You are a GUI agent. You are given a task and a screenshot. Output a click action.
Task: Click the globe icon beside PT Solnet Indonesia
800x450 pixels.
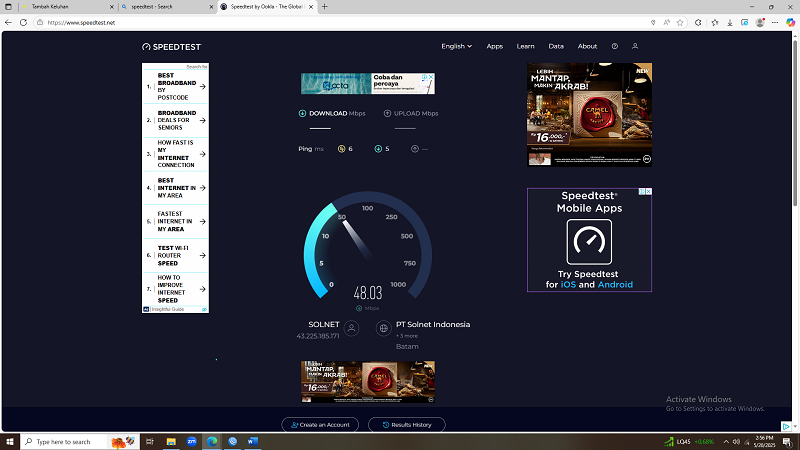click(x=384, y=328)
